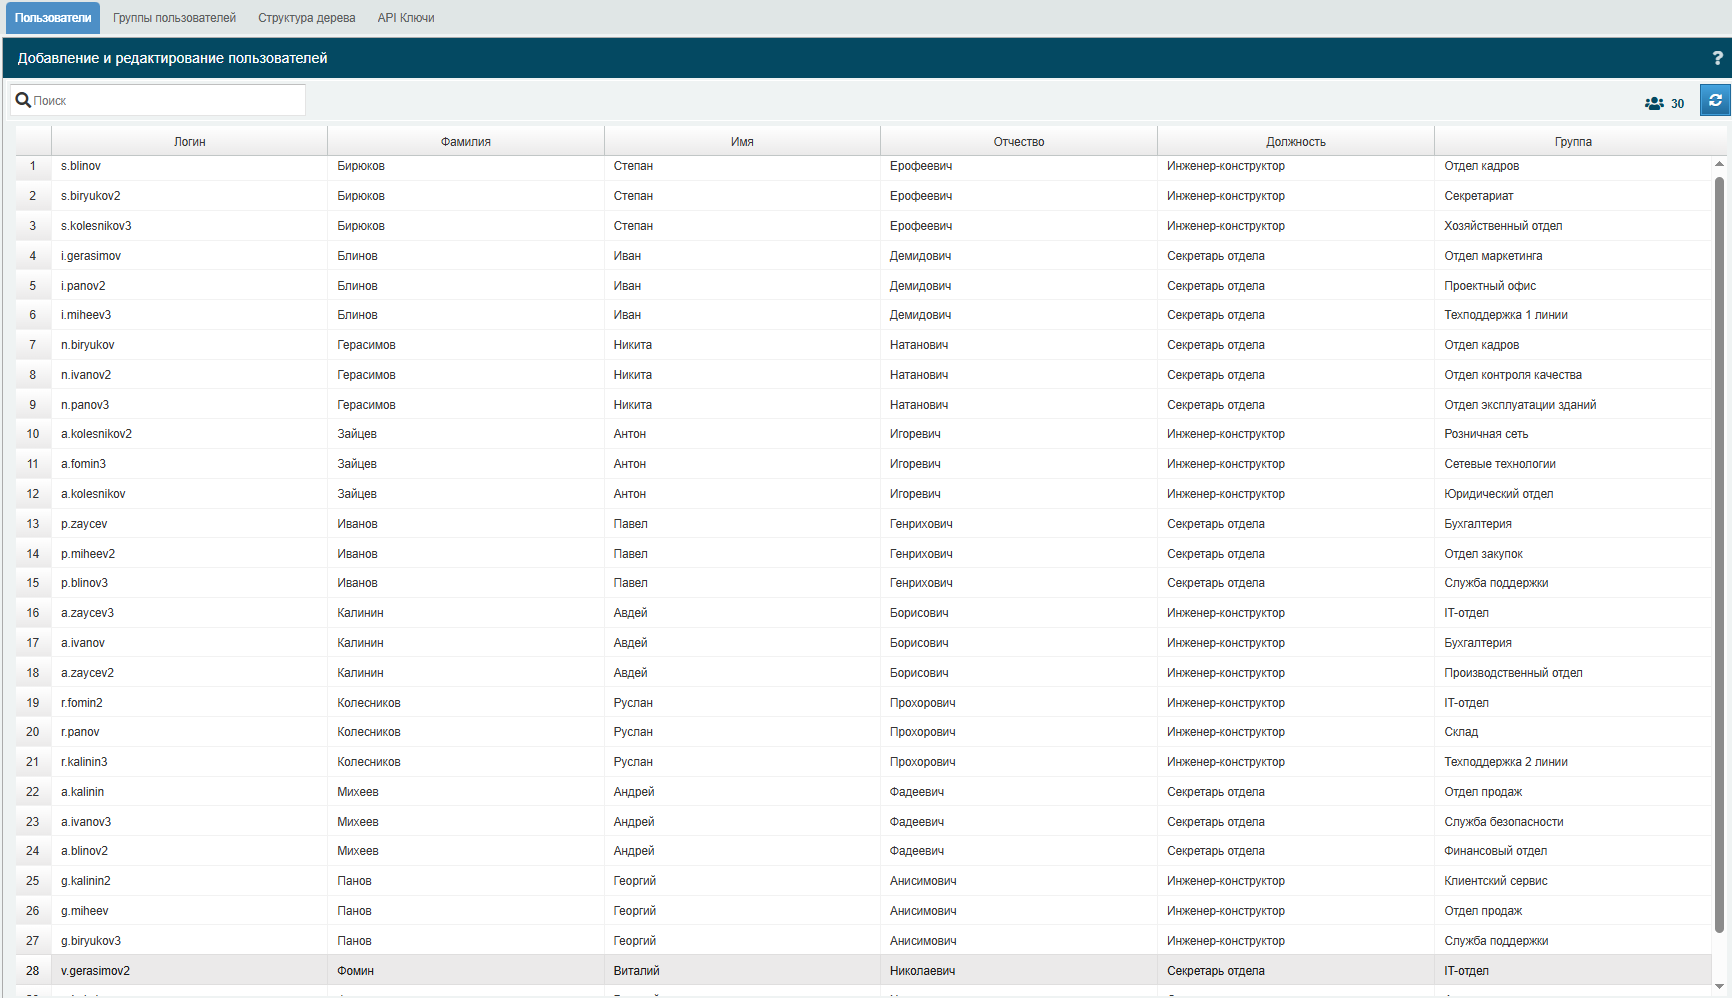This screenshot has height=998, width=1732.
Task: Click the vertical scrollbar thumb
Action: (1720, 555)
